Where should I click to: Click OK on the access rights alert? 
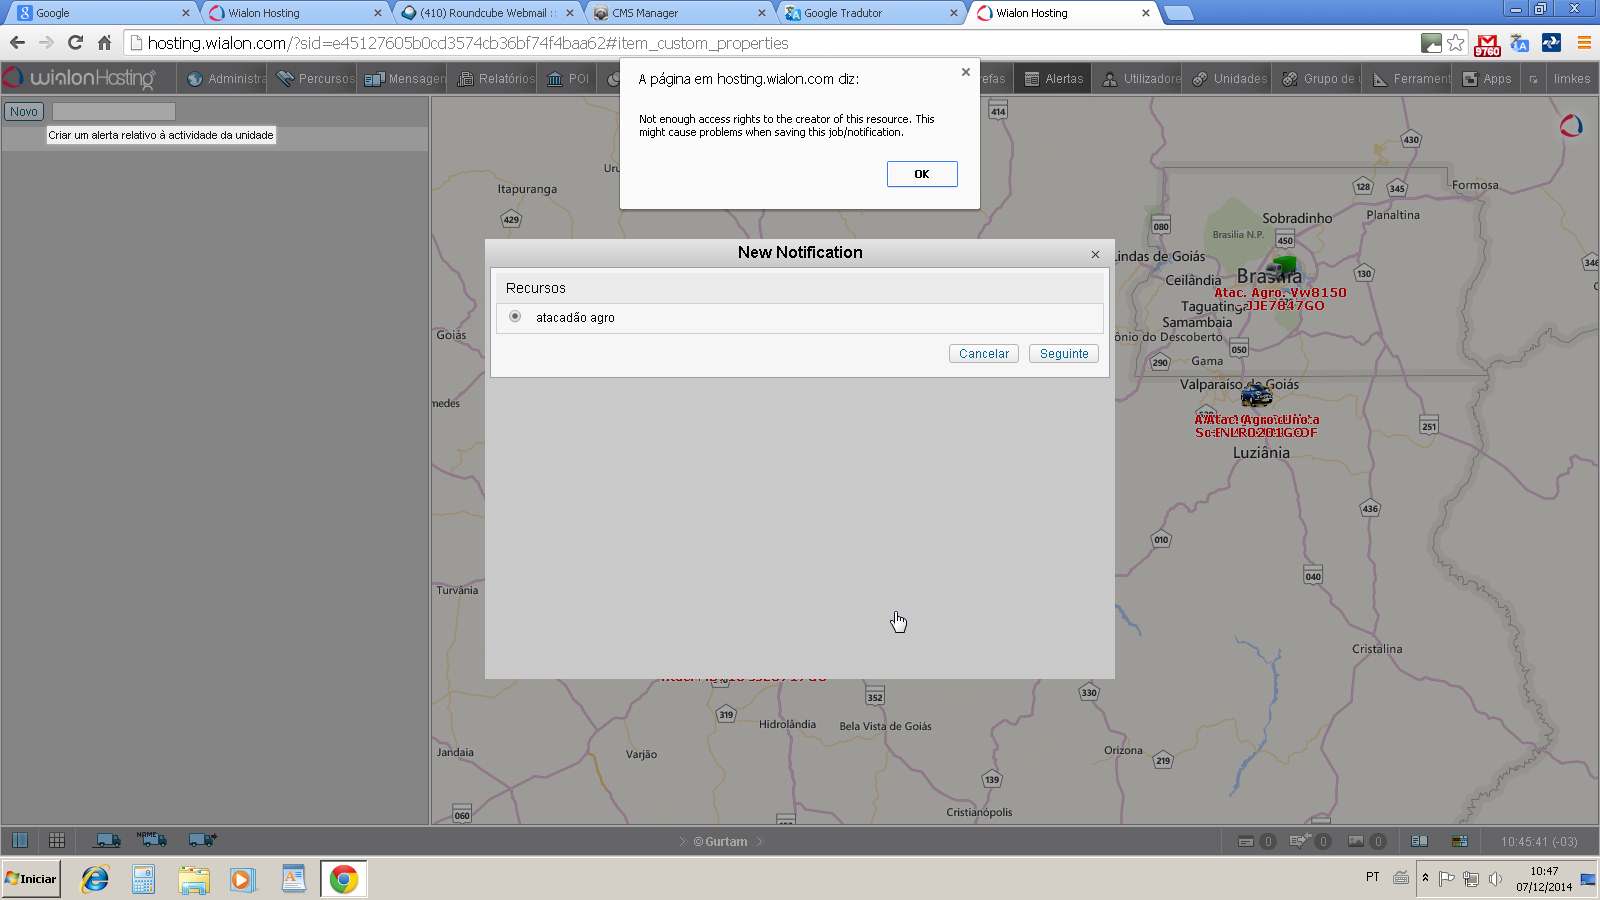tap(921, 174)
